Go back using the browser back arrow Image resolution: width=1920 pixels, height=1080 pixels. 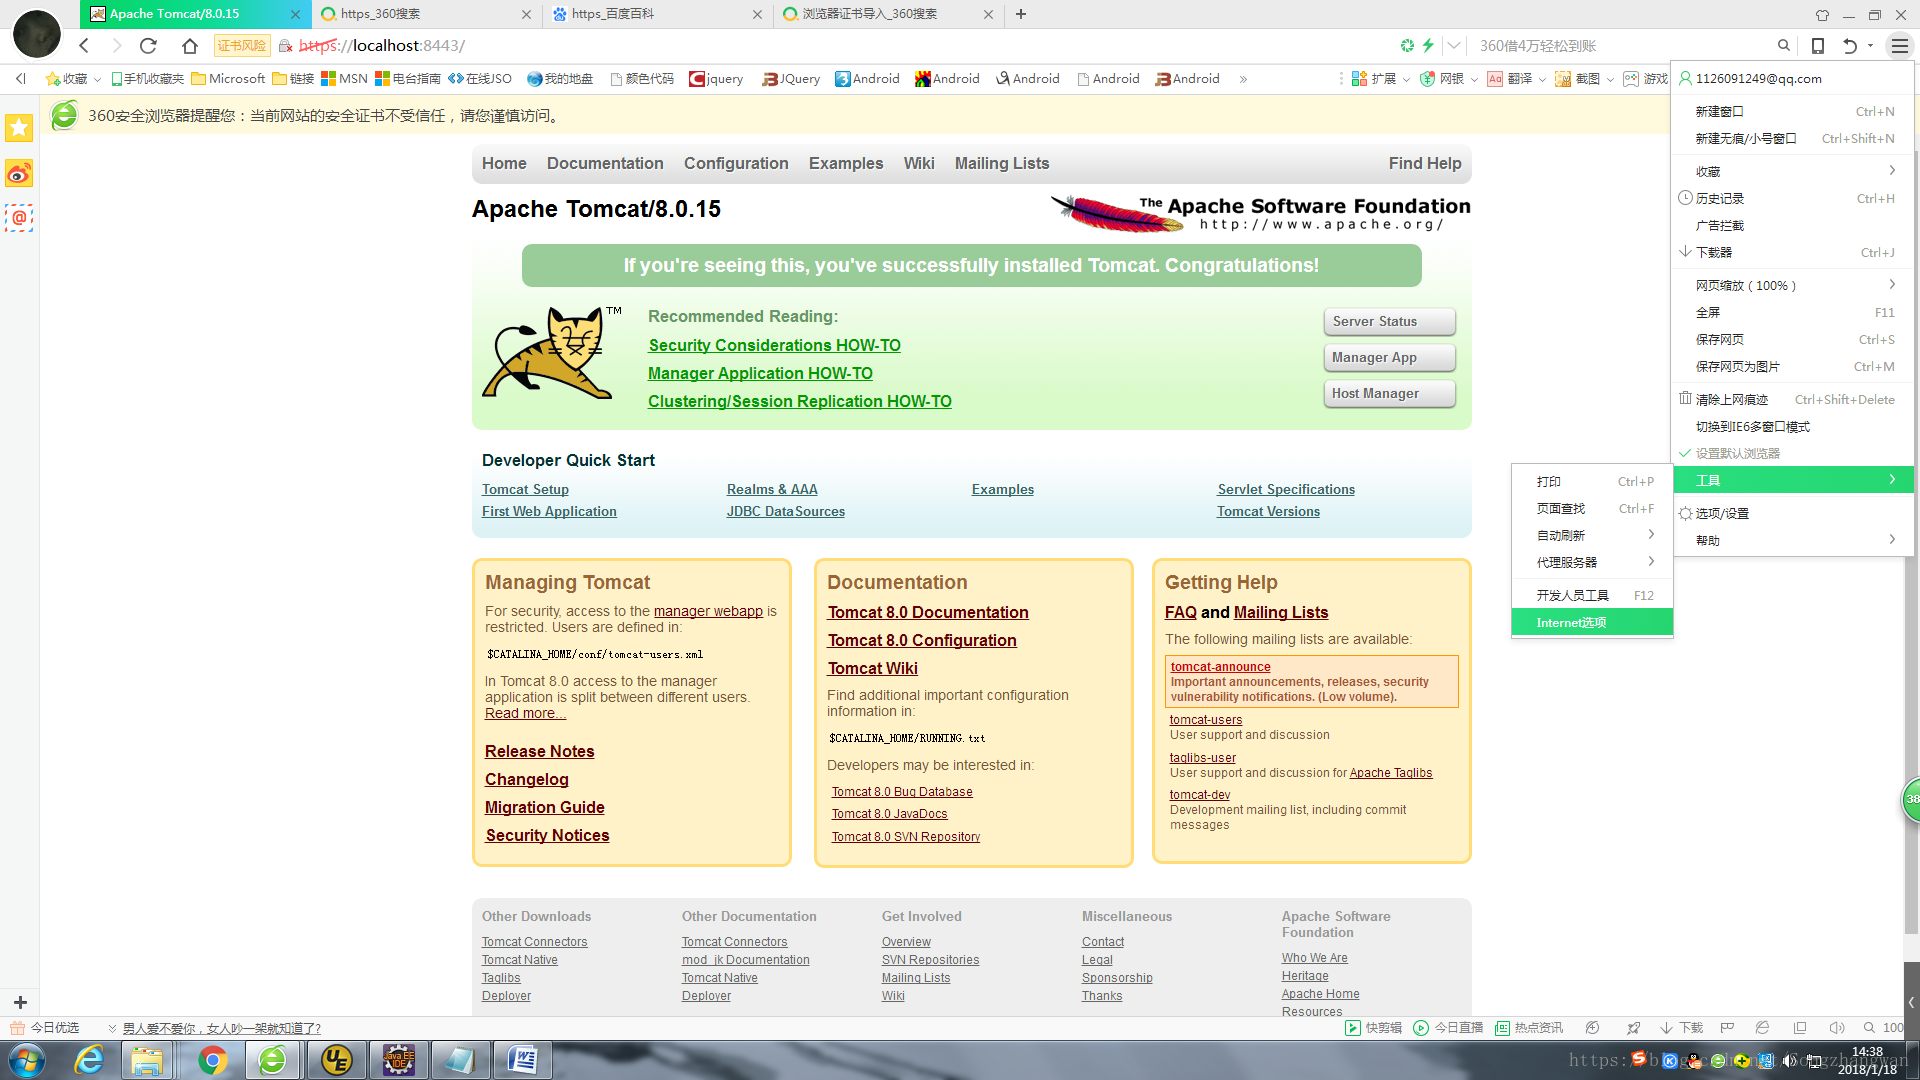(x=84, y=46)
